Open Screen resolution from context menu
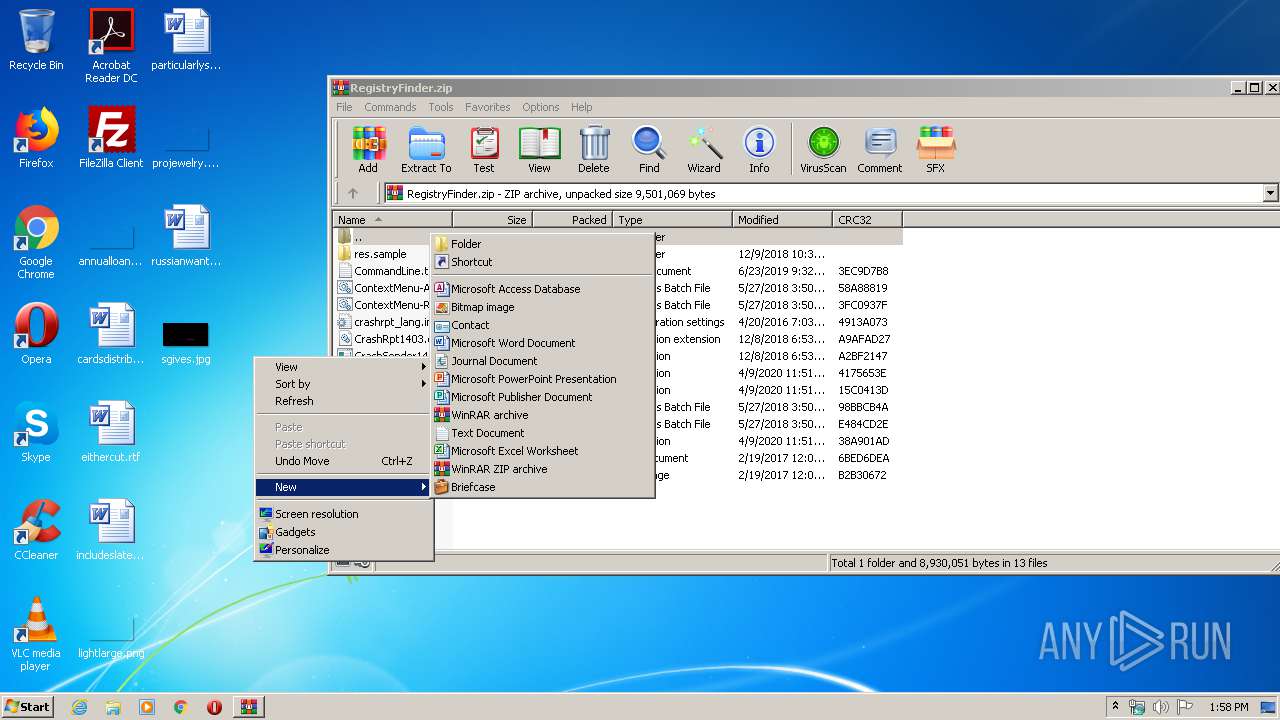1280x720 pixels. click(342, 514)
